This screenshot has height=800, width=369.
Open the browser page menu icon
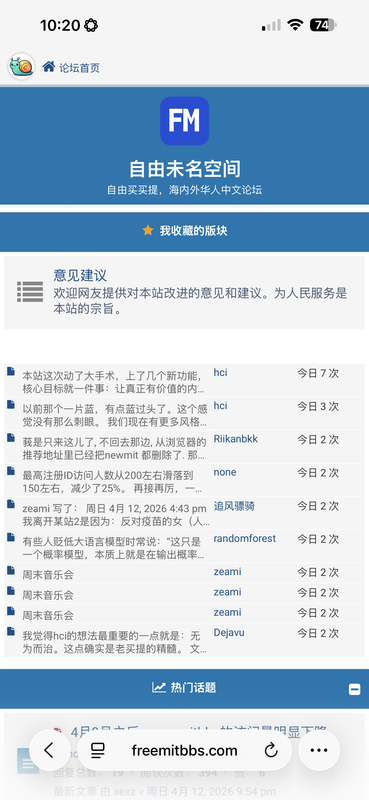point(97,750)
